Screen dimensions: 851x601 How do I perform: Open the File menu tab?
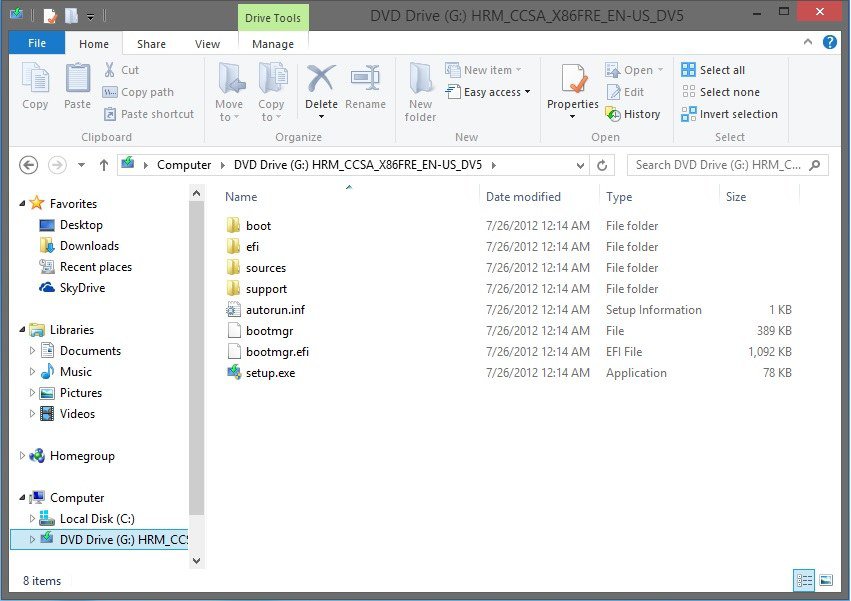(x=37, y=44)
